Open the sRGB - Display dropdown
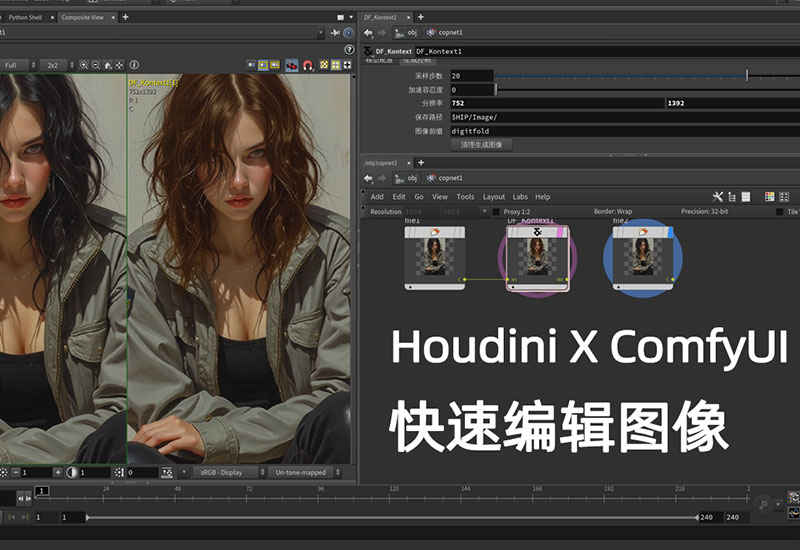This screenshot has height=550, width=800. (229, 472)
